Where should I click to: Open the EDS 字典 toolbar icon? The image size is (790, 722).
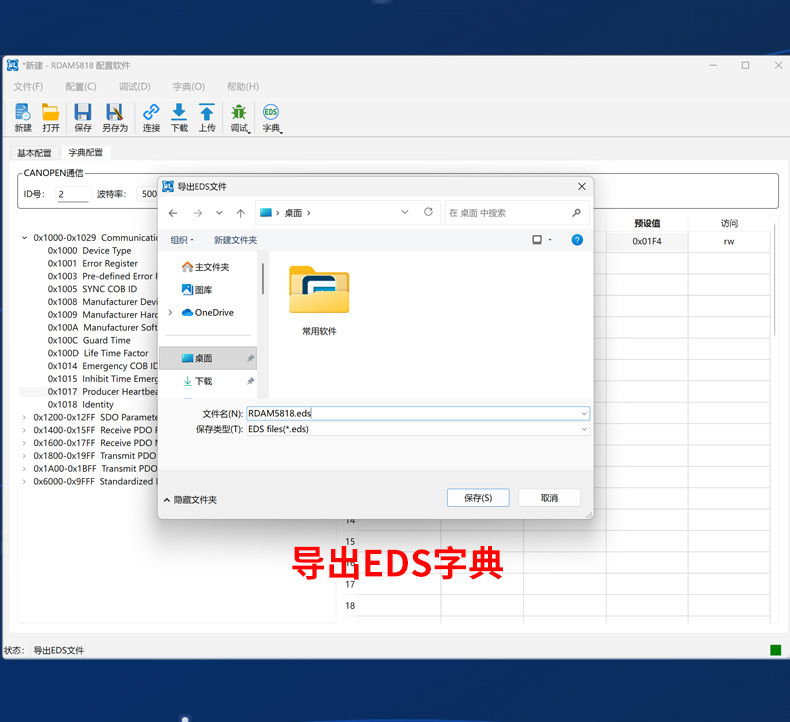point(270,113)
